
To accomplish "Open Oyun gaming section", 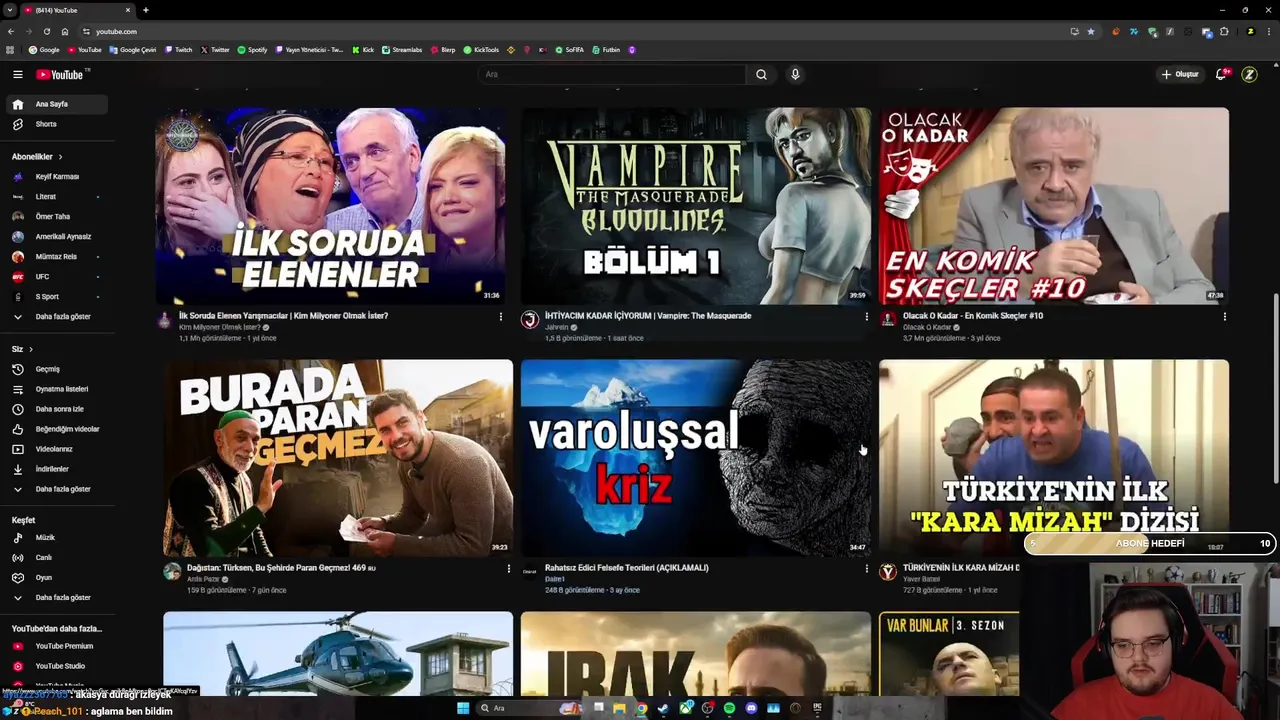I will (x=56, y=578).
